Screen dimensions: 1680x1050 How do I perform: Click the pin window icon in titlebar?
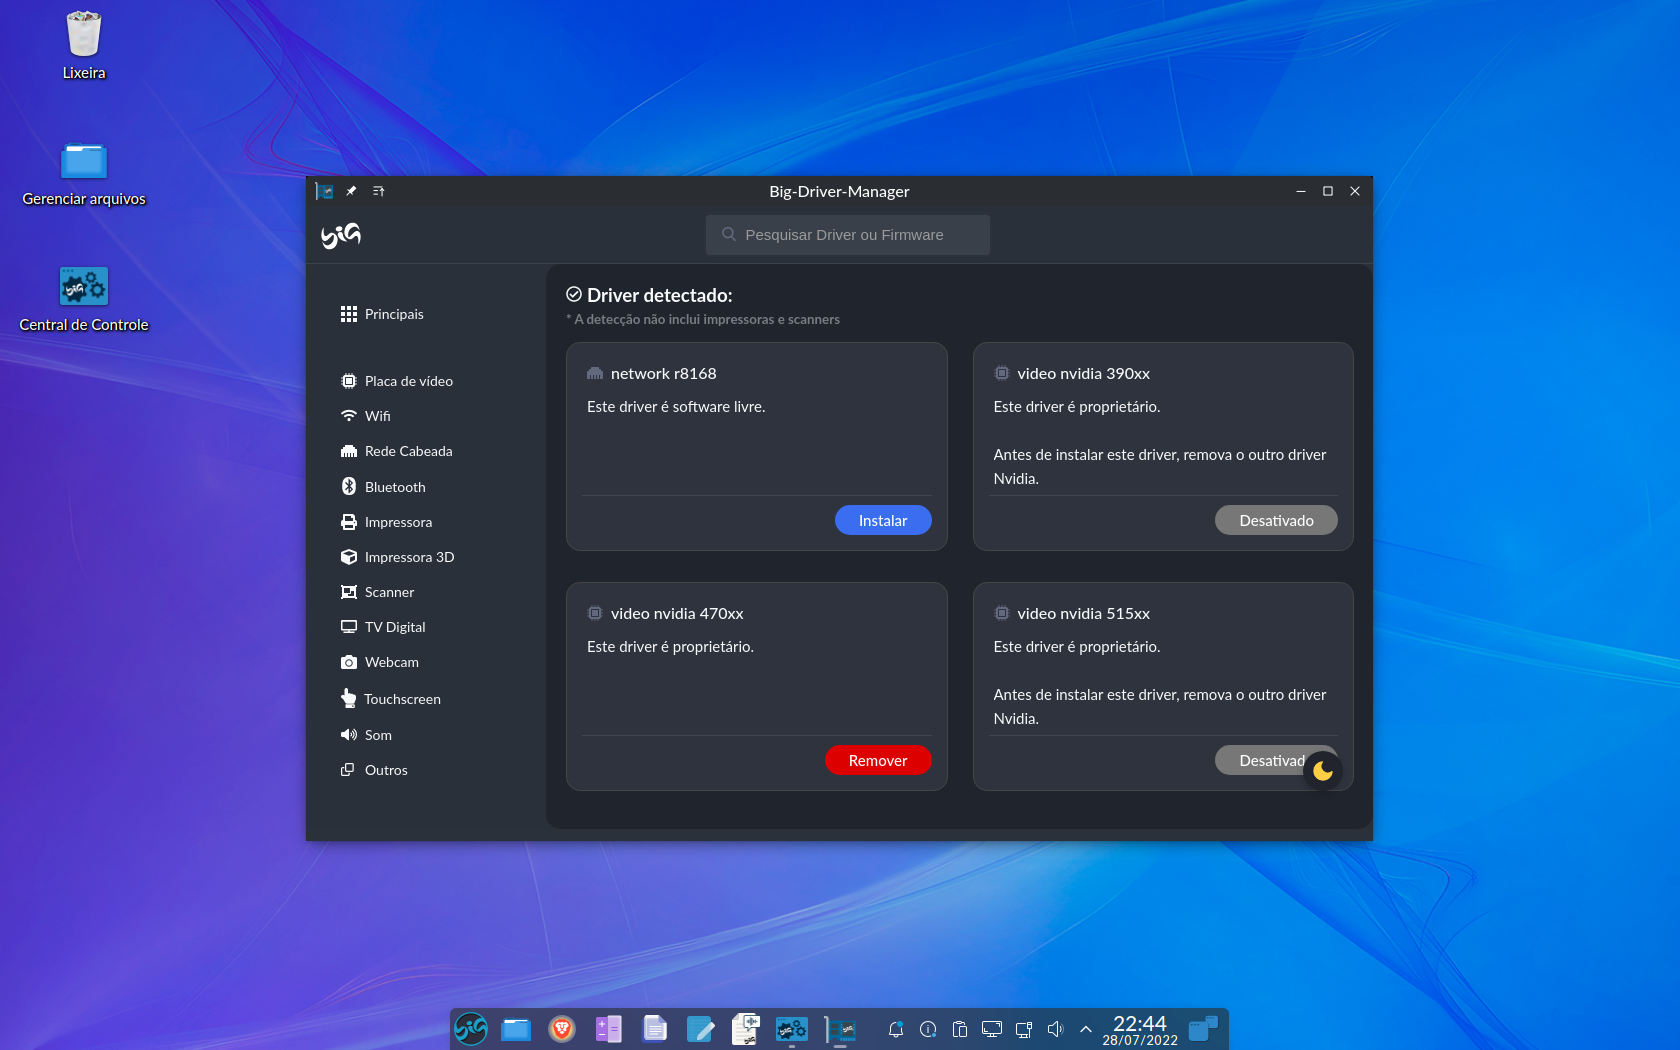tap(351, 191)
